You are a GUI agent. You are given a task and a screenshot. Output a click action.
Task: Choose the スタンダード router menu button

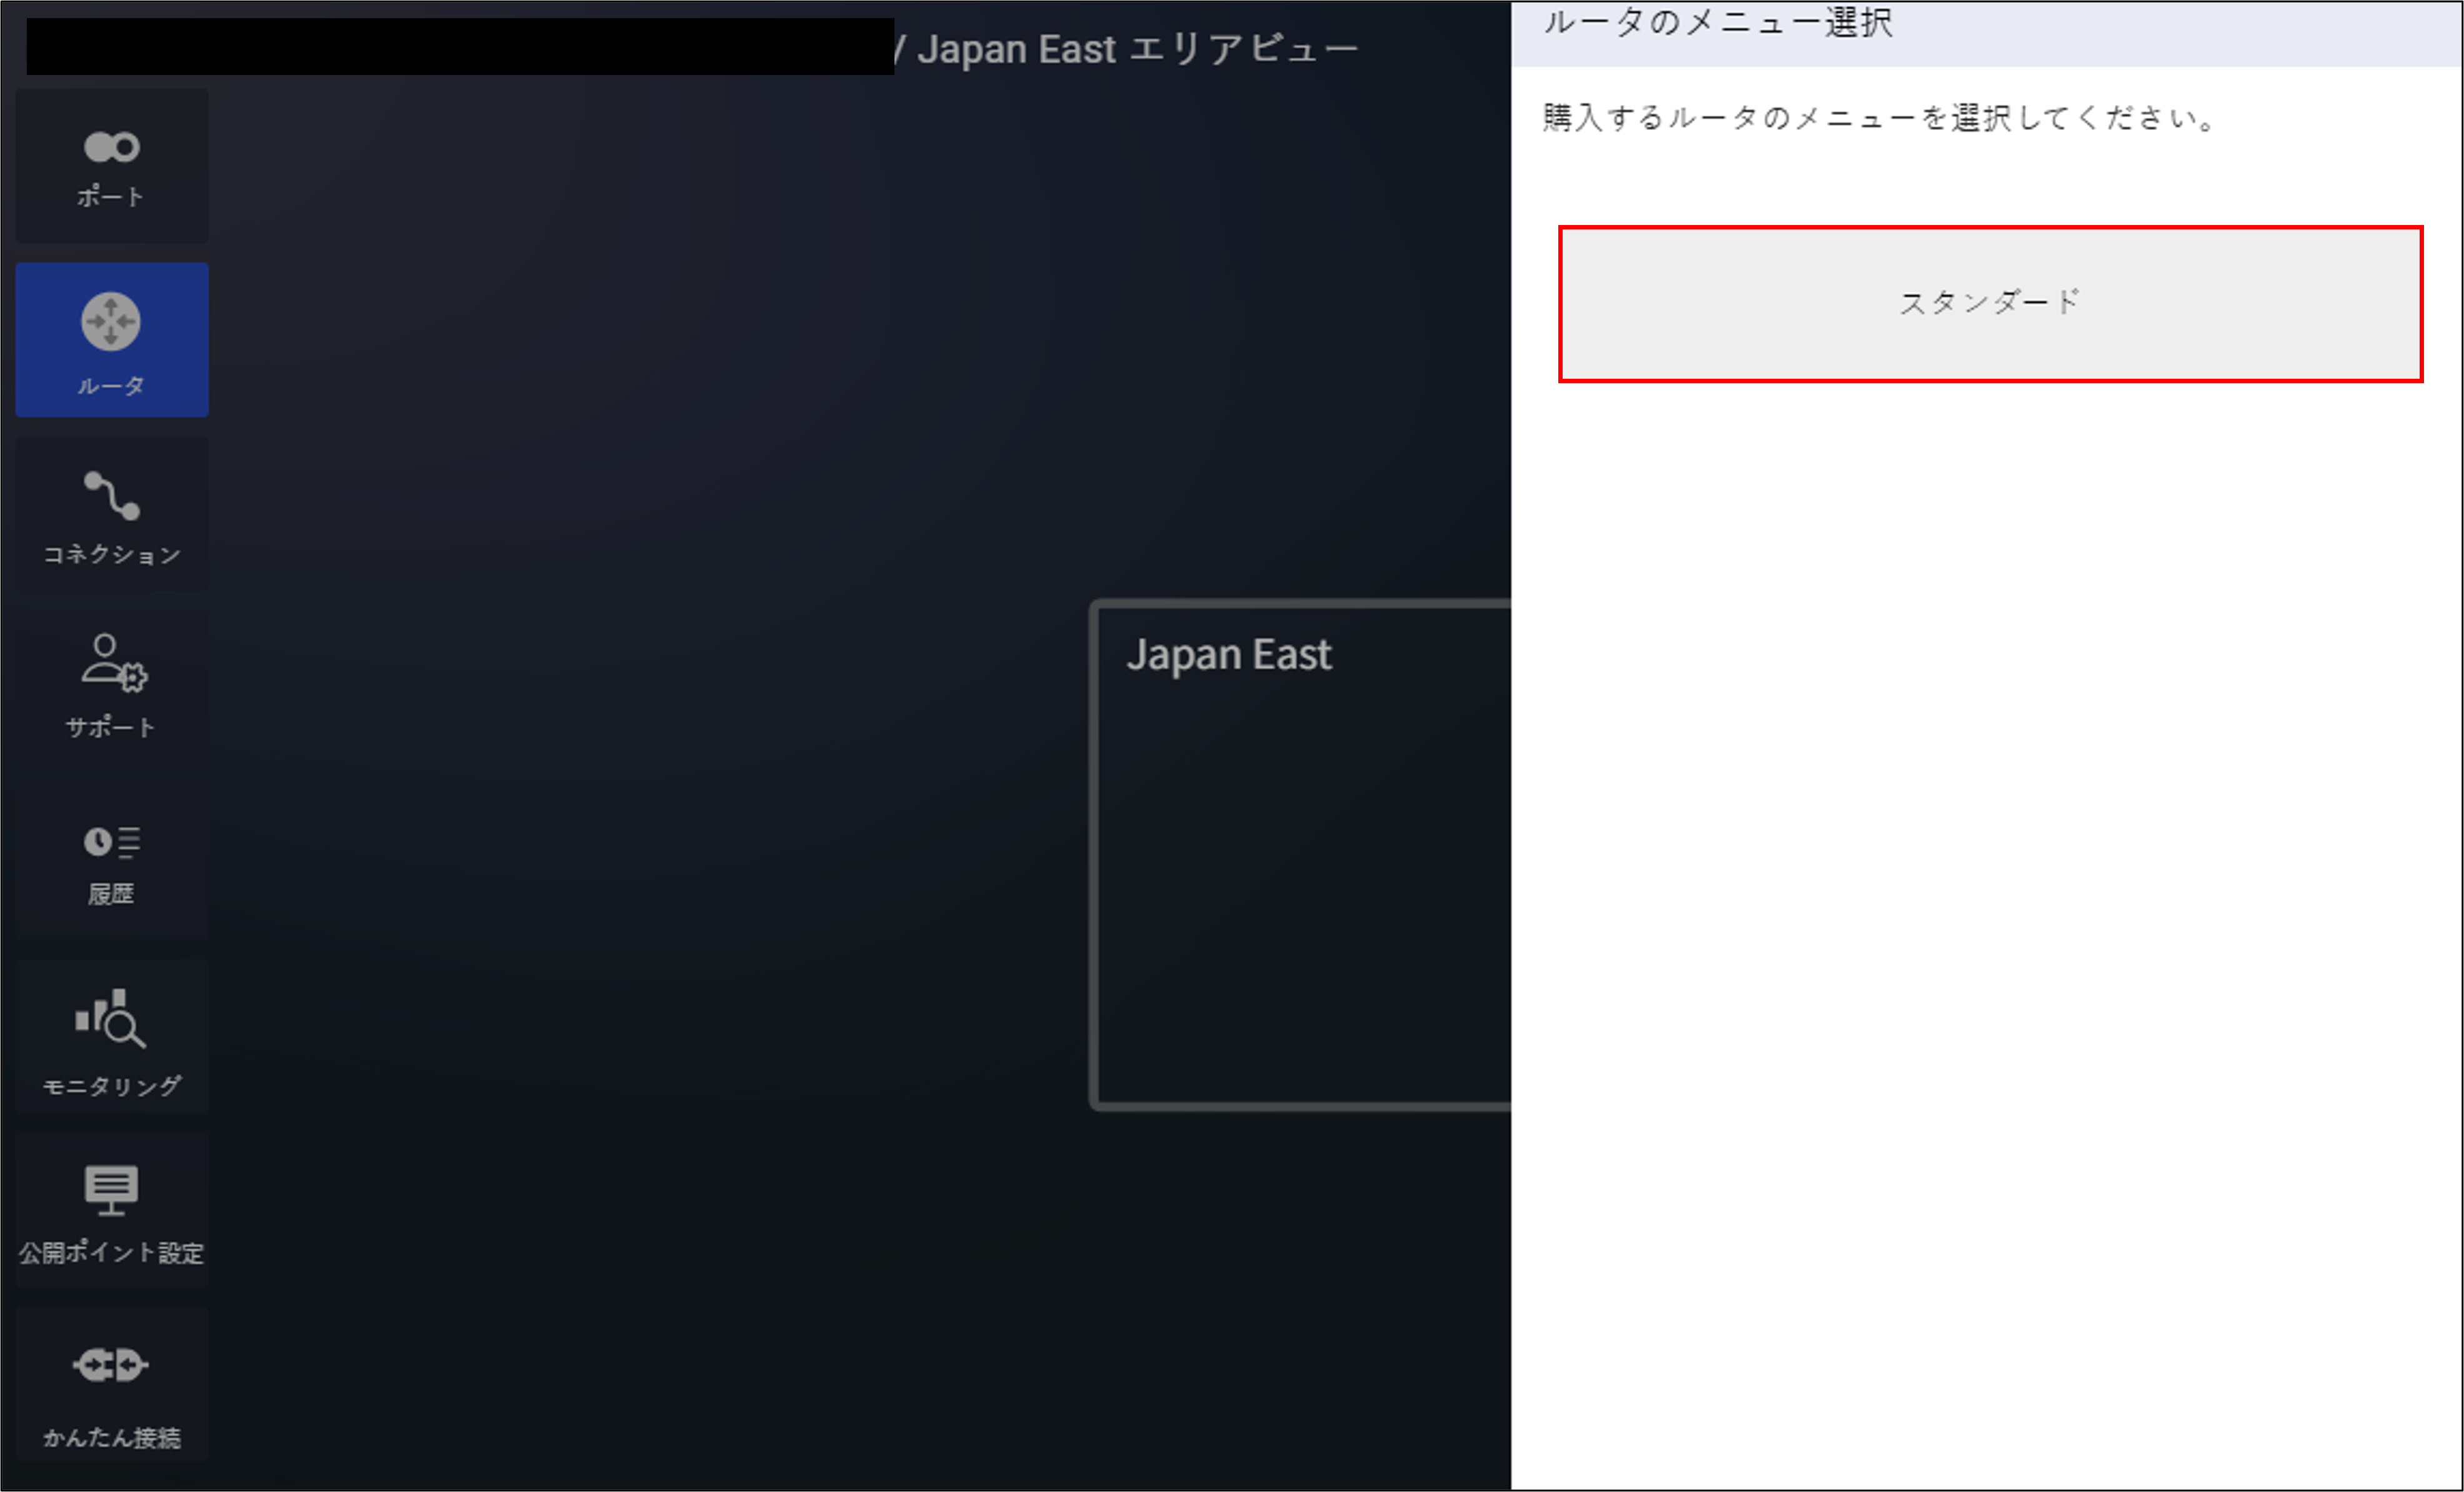tap(1990, 304)
